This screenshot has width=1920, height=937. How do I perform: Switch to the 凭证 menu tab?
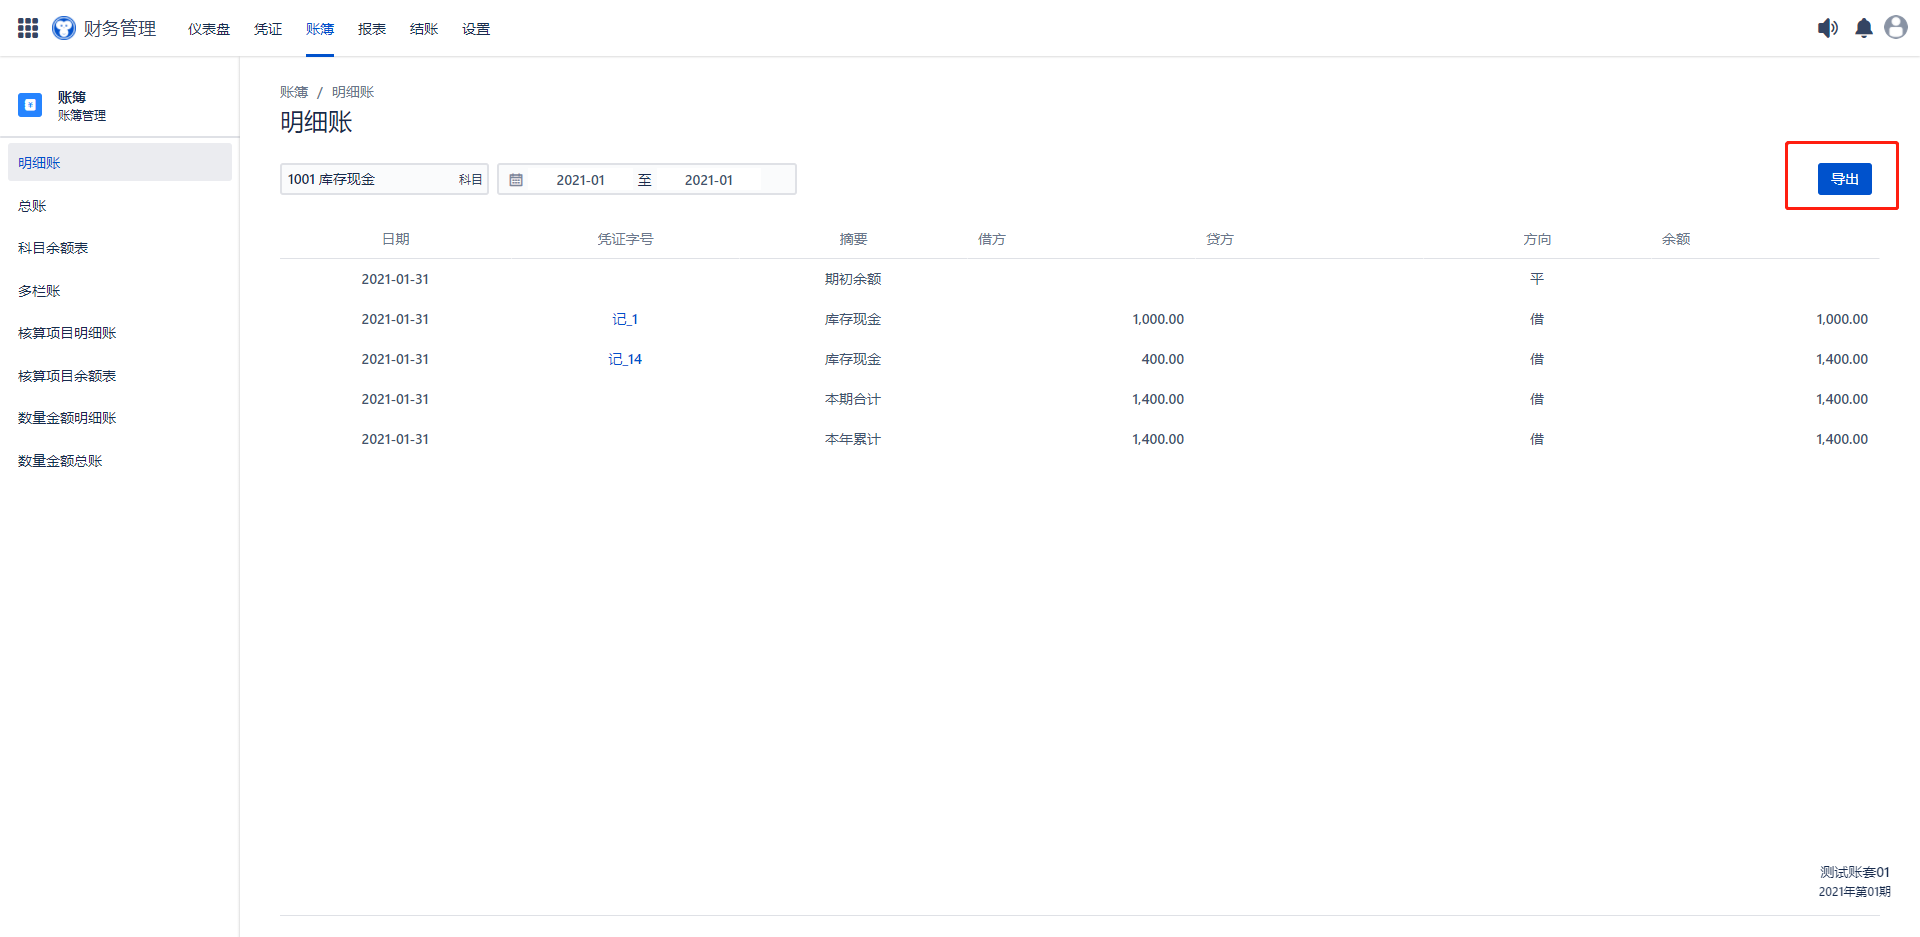click(x=268, y=29)
